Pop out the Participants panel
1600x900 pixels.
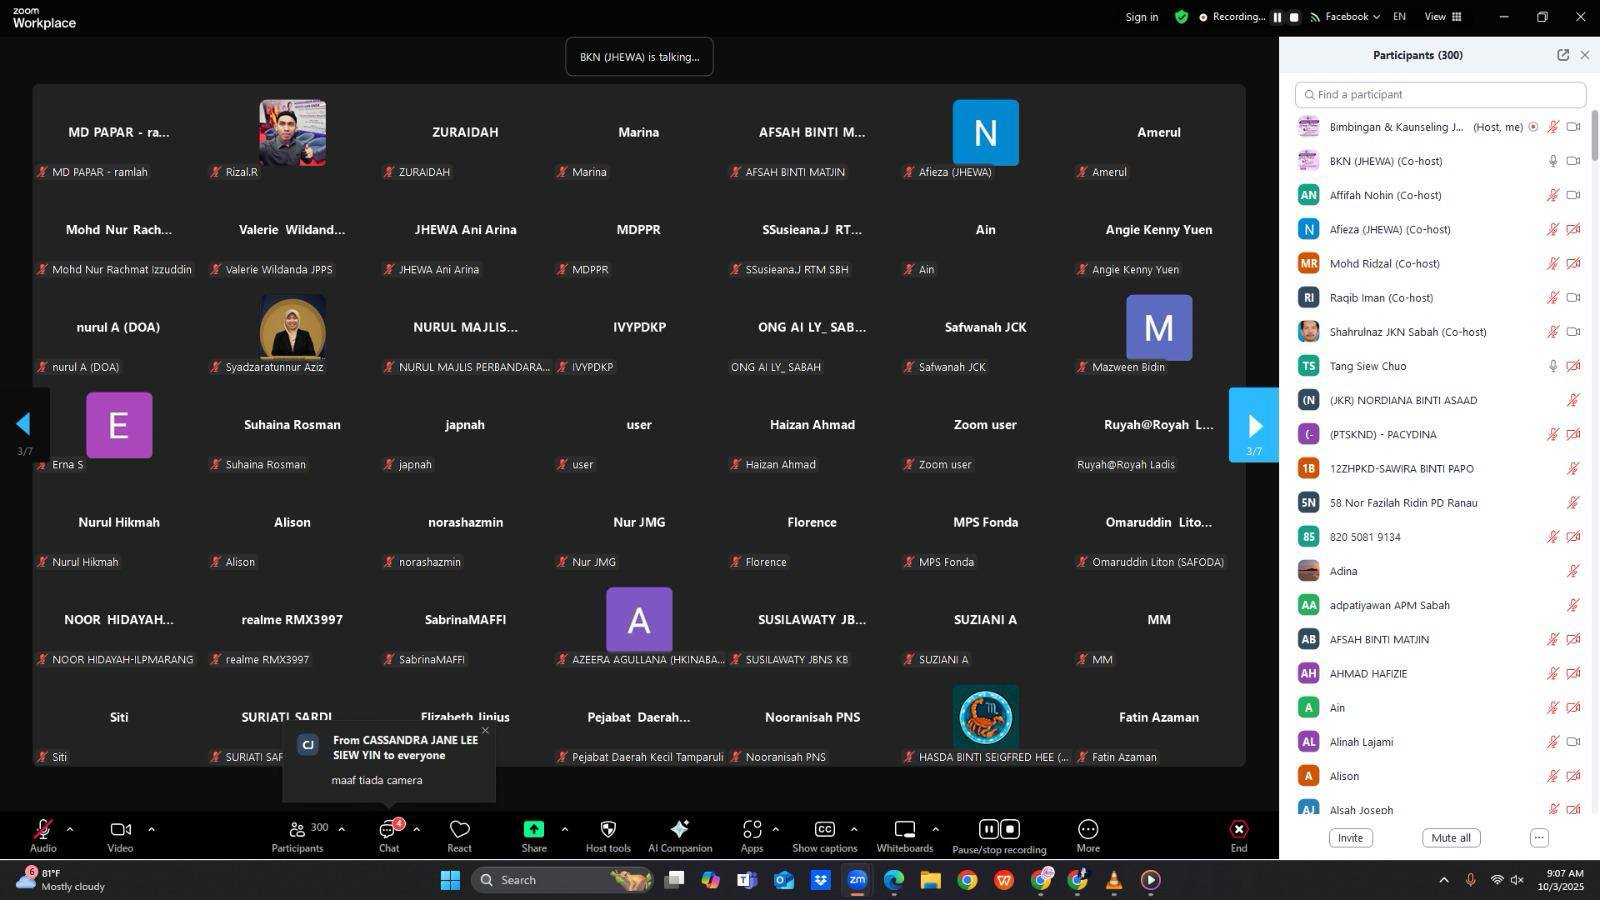(1562, 55)
